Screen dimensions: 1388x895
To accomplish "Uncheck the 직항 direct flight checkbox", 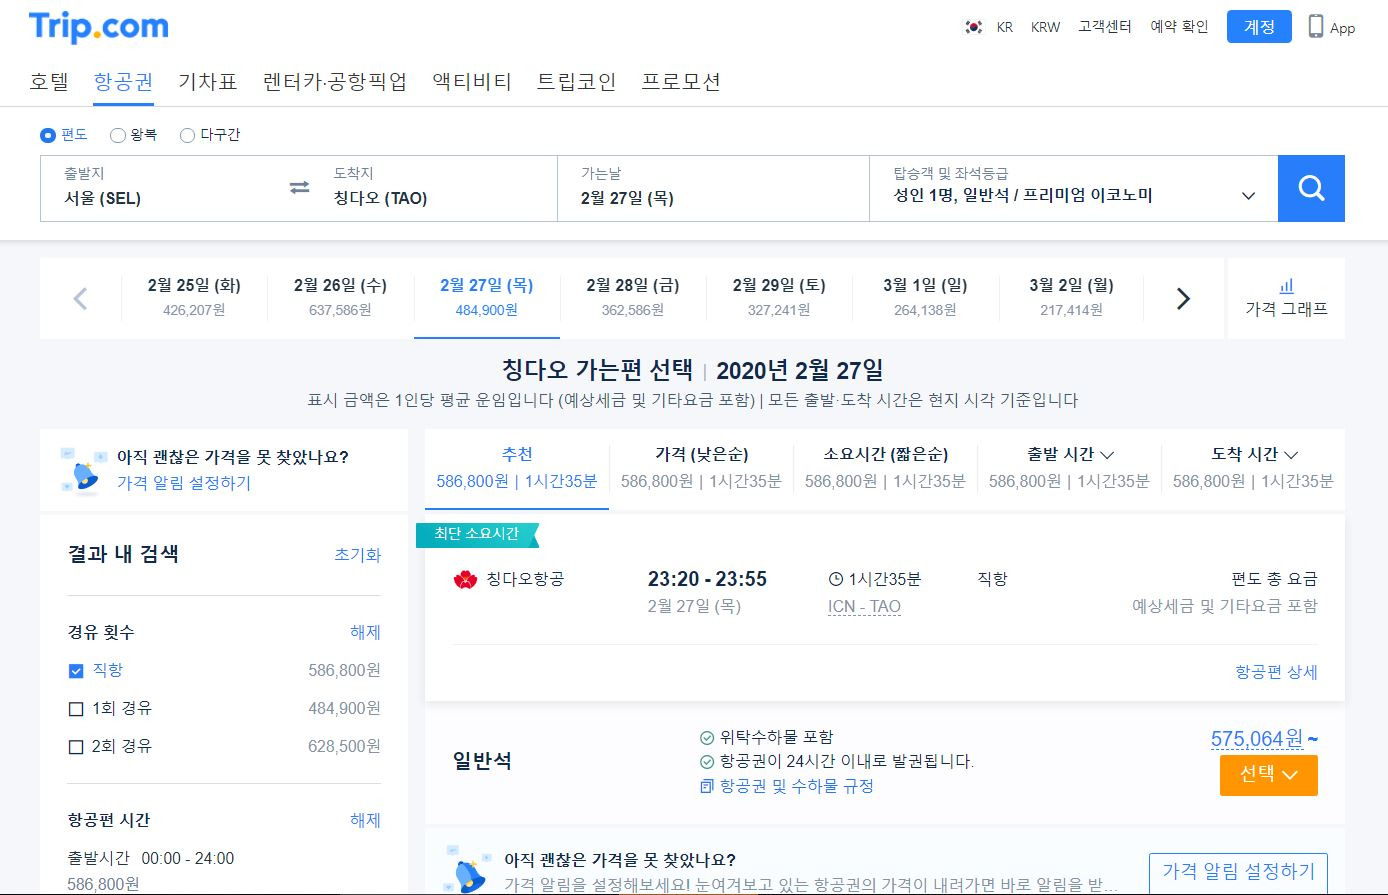I will click(76, 671).
